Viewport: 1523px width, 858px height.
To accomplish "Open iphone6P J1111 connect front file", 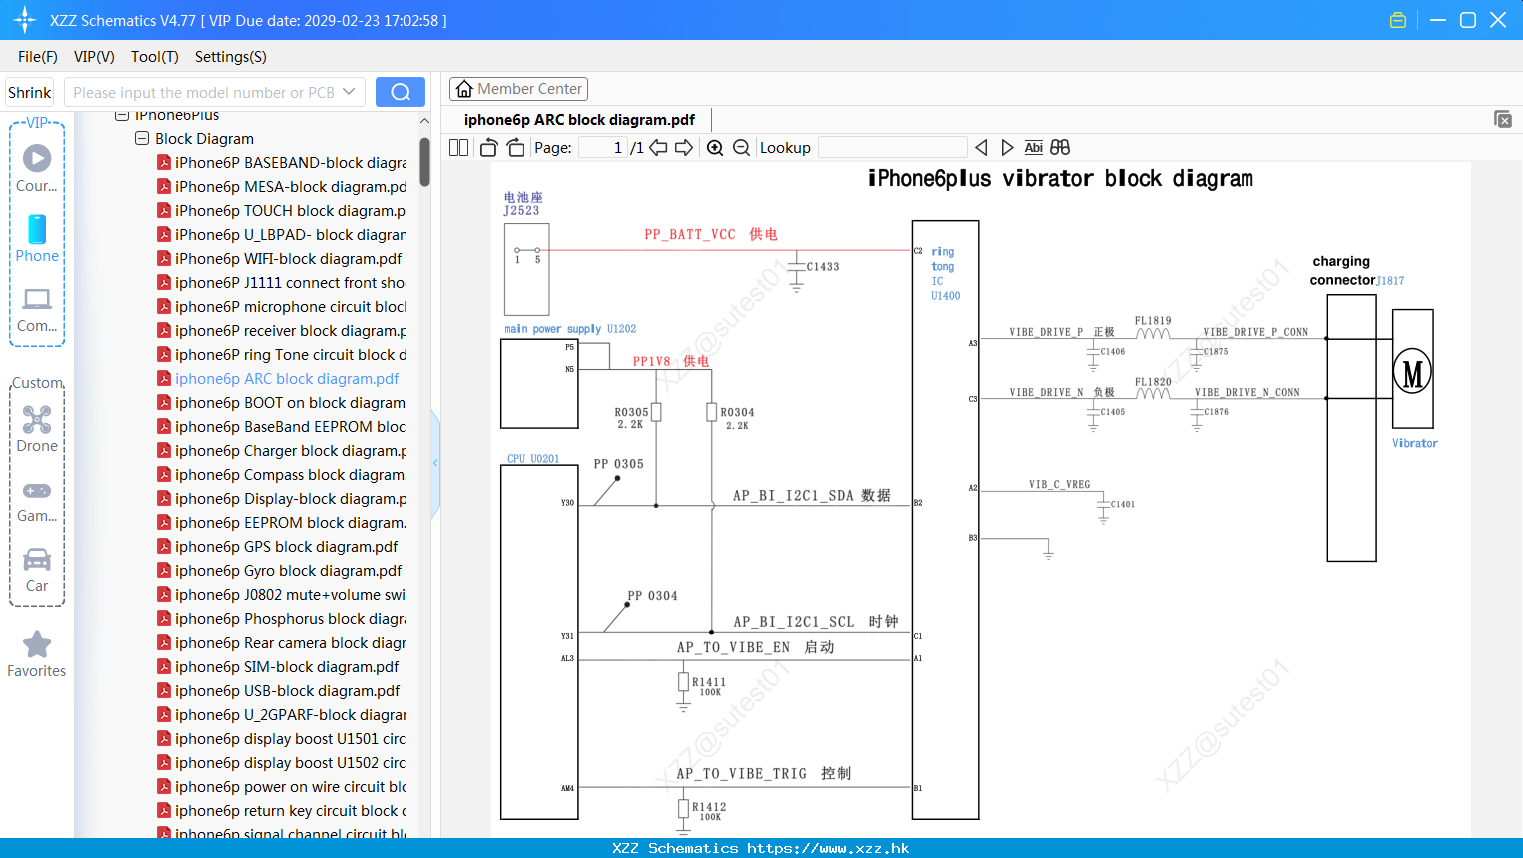I will pos(282,282).
